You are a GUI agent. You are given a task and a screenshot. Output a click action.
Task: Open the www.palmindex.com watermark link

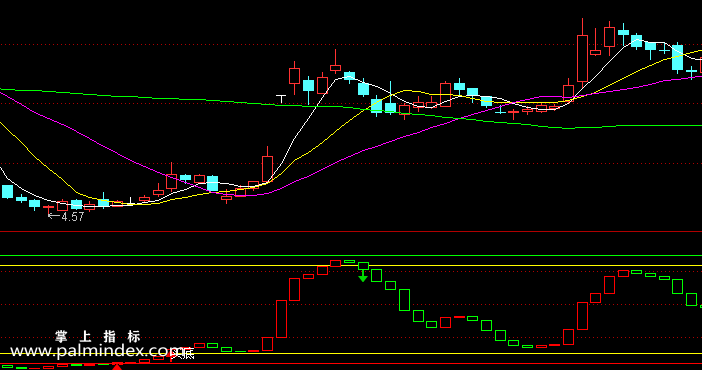pyautogui.click(x=97, y=351)
